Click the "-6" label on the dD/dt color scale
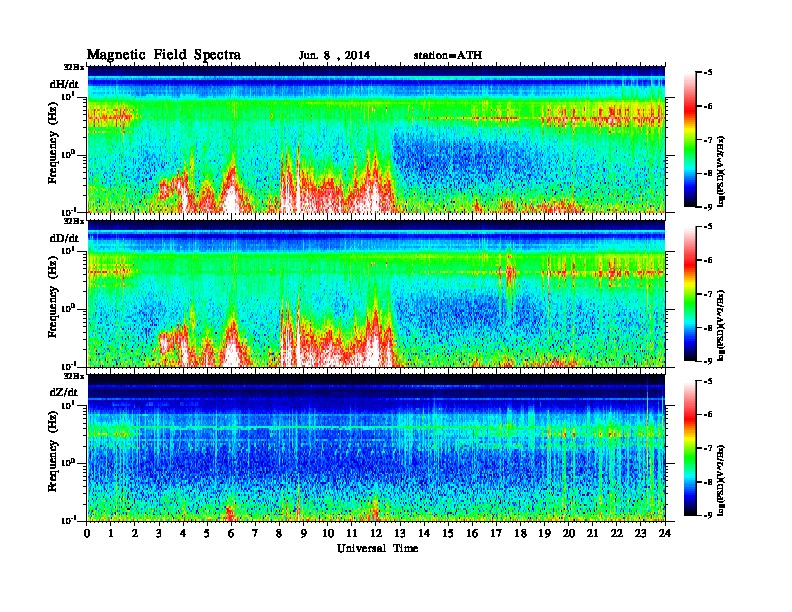This screenshot has height=612, width=792. tap(708, 261)
